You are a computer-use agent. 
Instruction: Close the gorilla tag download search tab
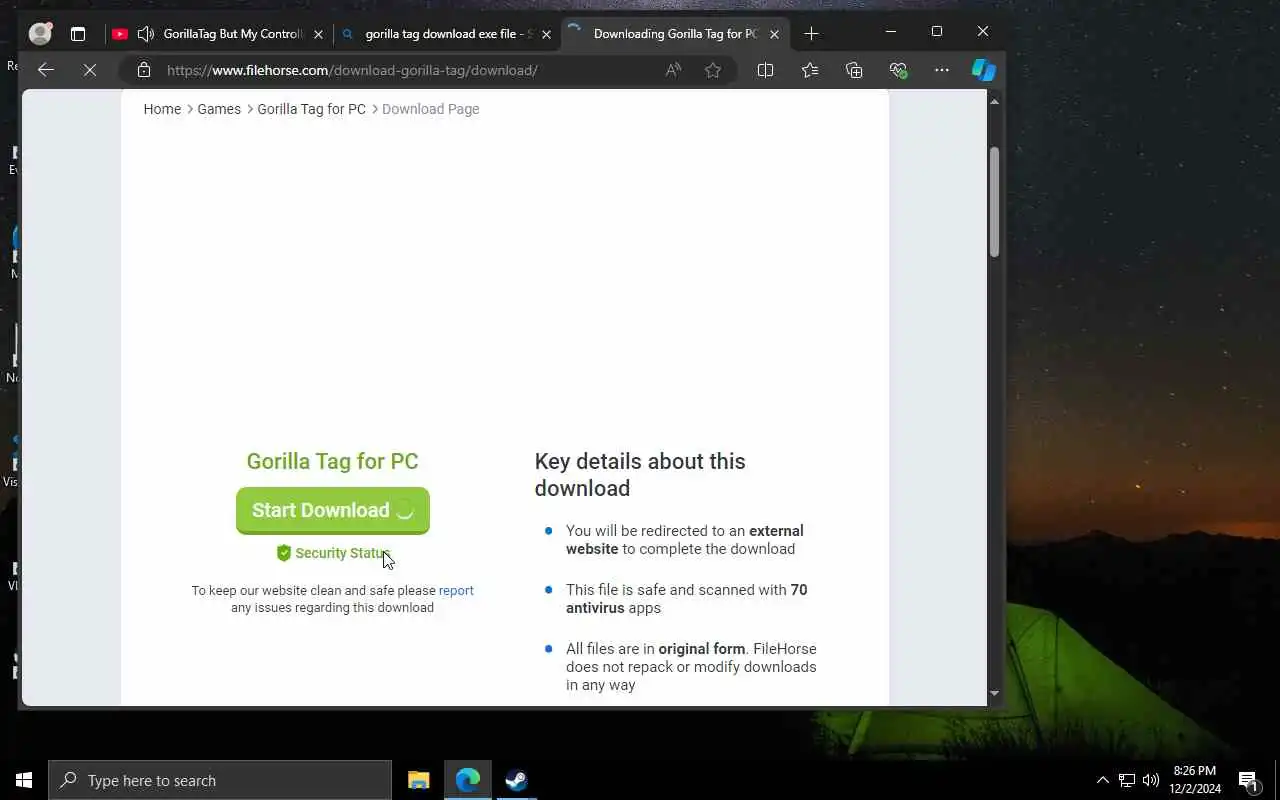pyautogui.click(x=546, y=34)
